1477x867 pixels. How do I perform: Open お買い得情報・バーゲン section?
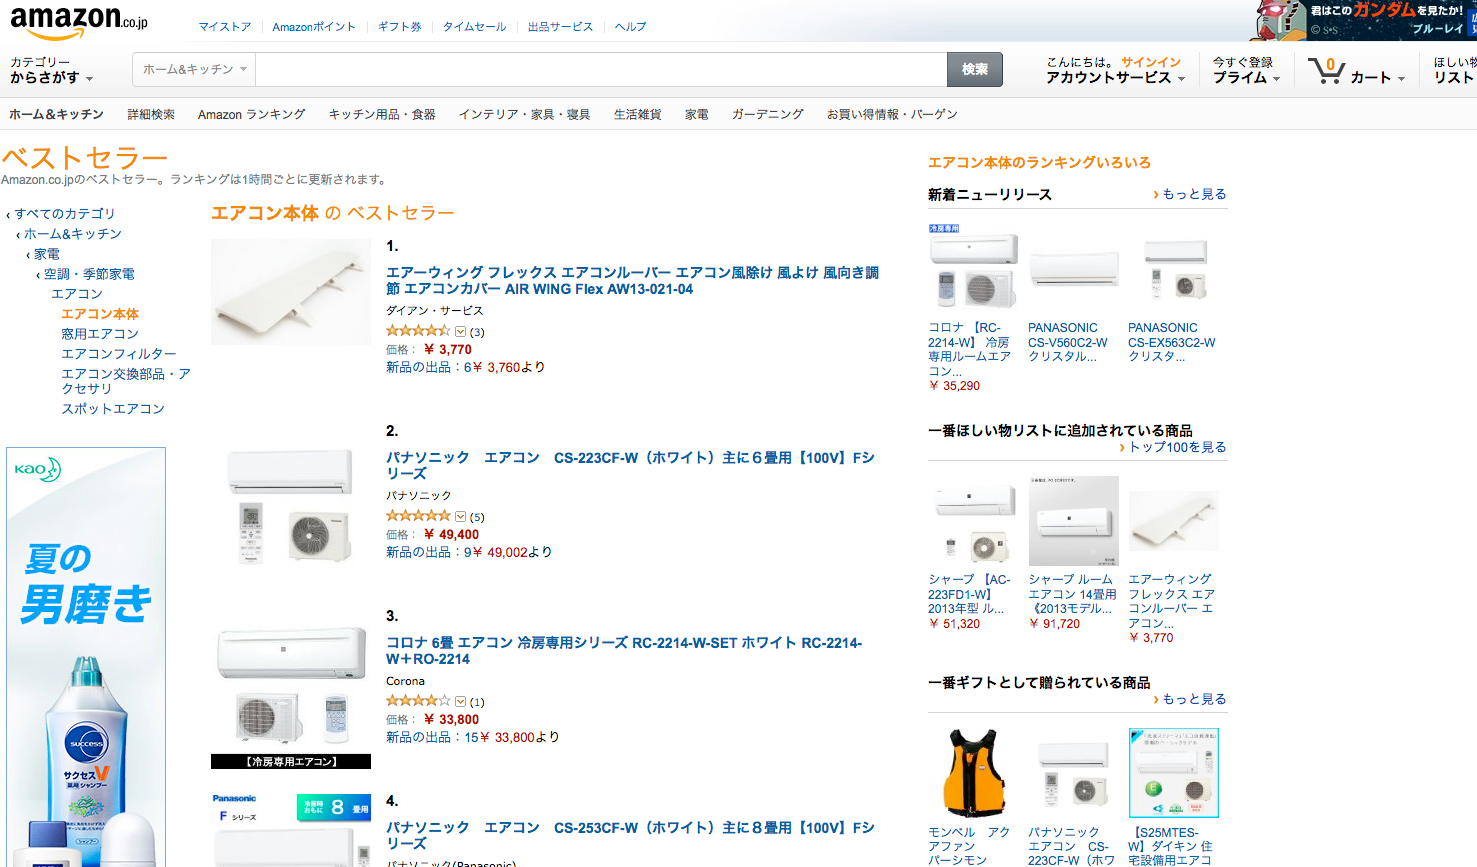892,115
